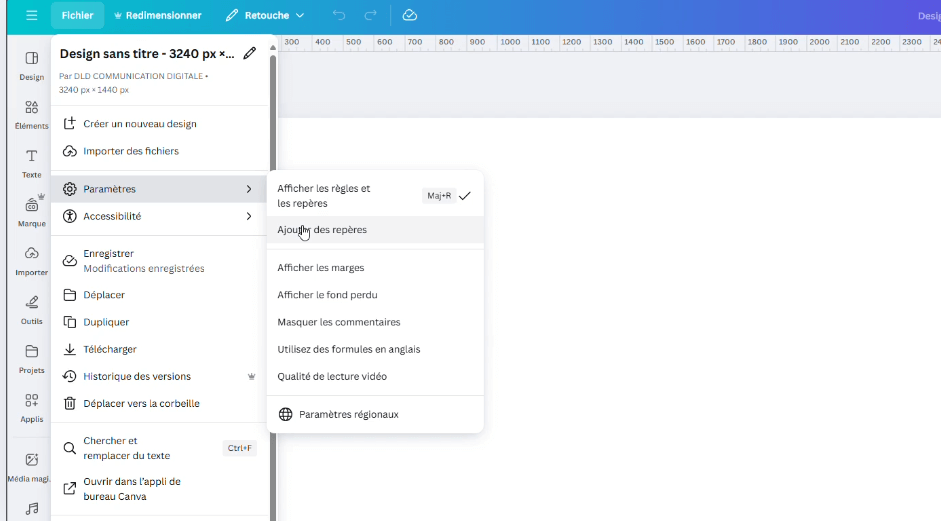941x521 pixels.
Task: Toggle Afficher les marges option
Action: coord(320,268)
